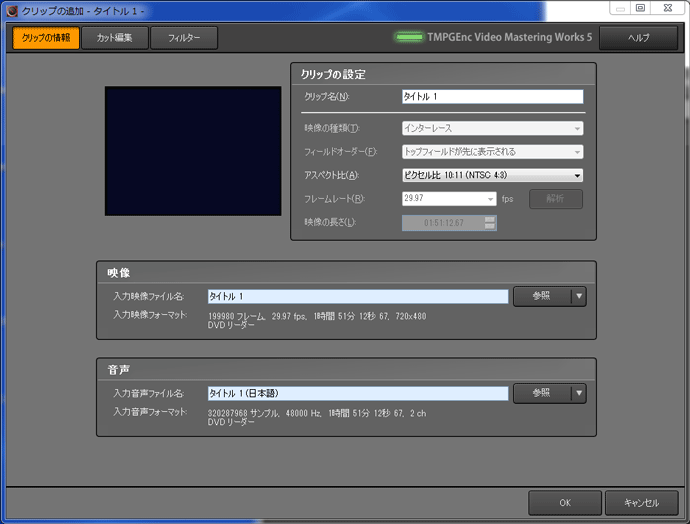Click the 入力音声ファイル名 field
Viewport: 690px width, 524px height.
click(358, 394)
